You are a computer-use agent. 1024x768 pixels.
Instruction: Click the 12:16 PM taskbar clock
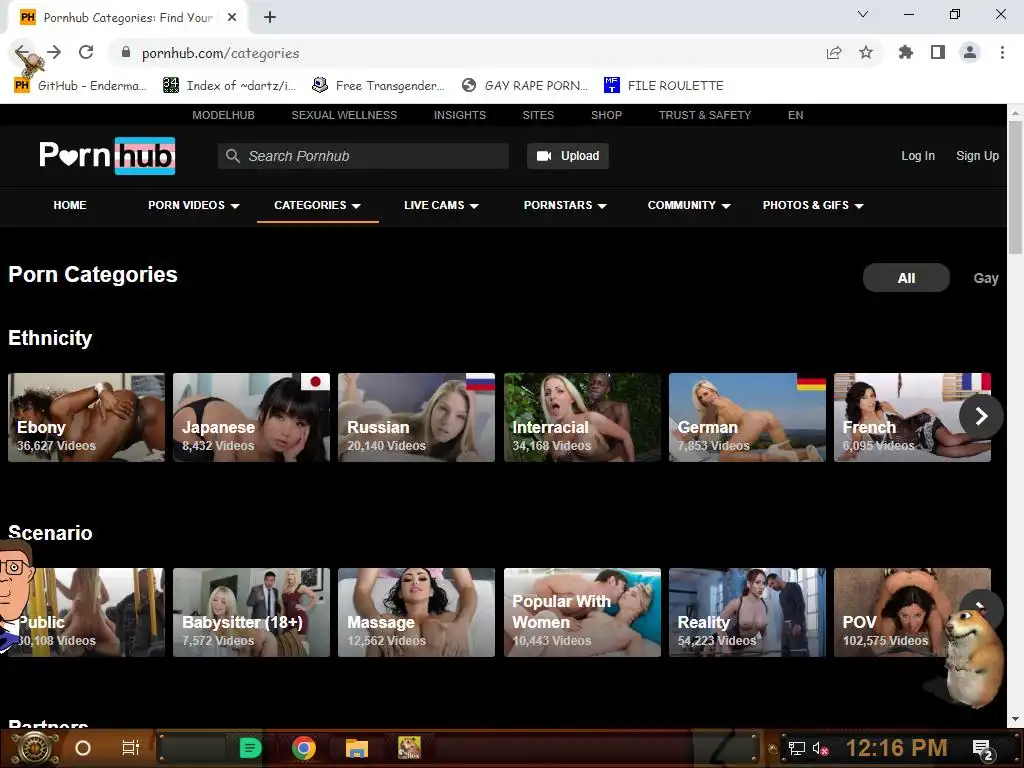(x=897, y=748)
